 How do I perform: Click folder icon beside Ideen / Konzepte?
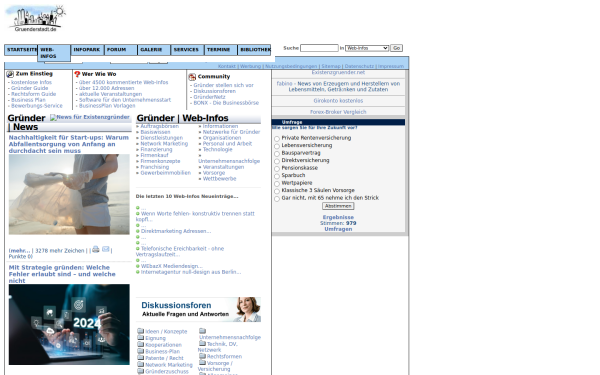[x=140, y=331]
